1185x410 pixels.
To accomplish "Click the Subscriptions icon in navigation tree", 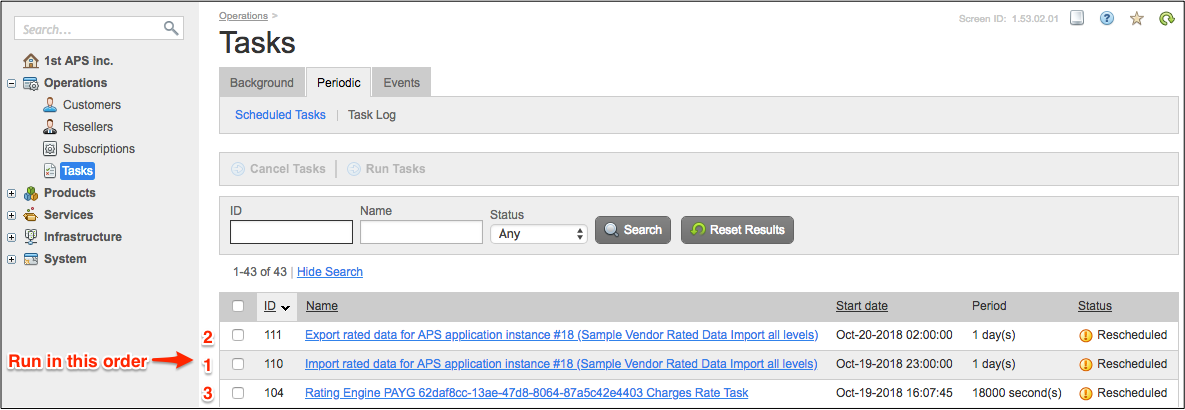I will point(50,149).
